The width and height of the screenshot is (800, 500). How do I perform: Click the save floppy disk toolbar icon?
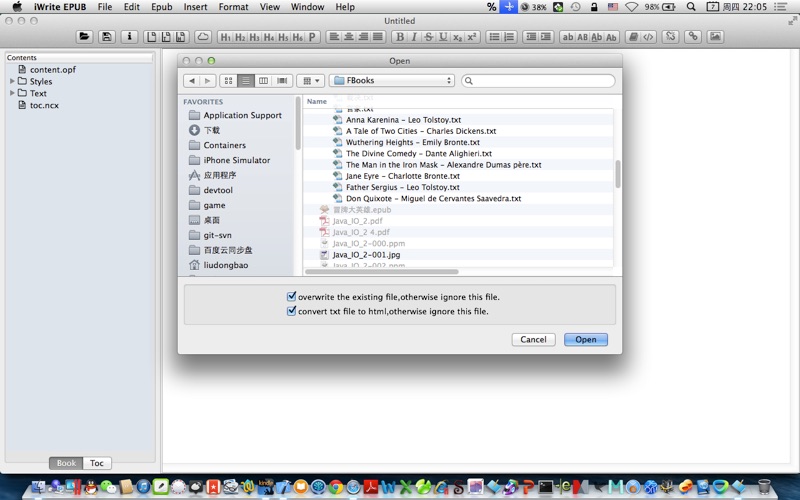click(107, 37)
